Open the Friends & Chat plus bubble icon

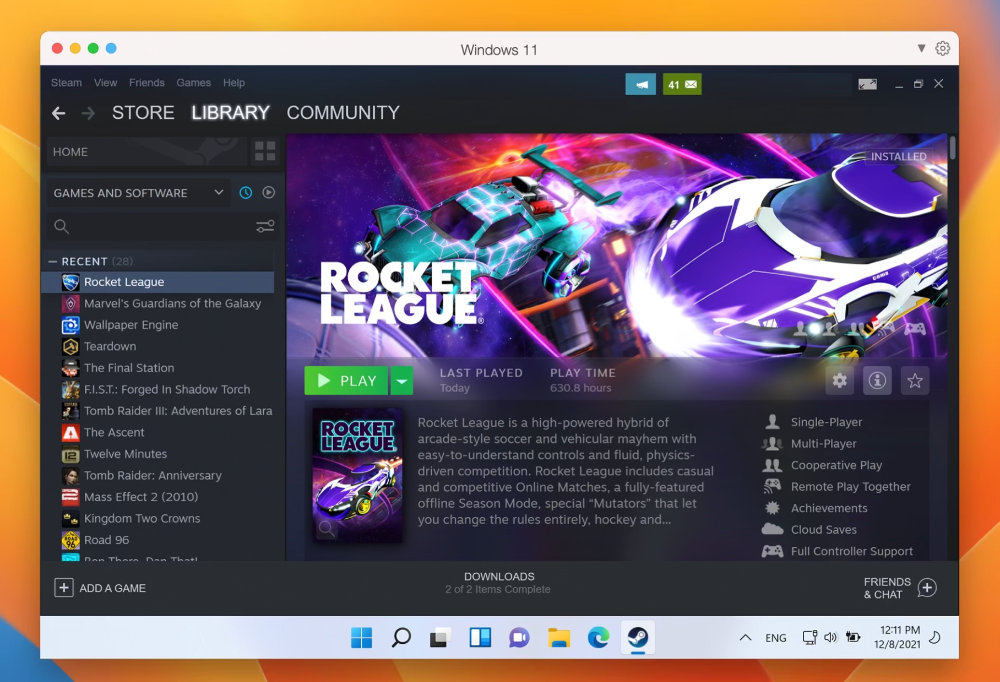[927, 588]
